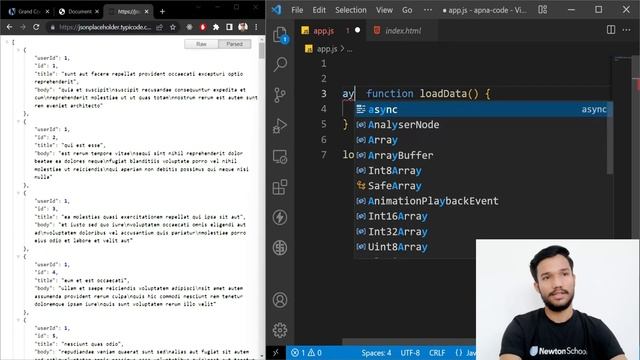Viewport: 640px width, 360px height.
Task: Collapse the first JSON object
Action: pos(19,50)
